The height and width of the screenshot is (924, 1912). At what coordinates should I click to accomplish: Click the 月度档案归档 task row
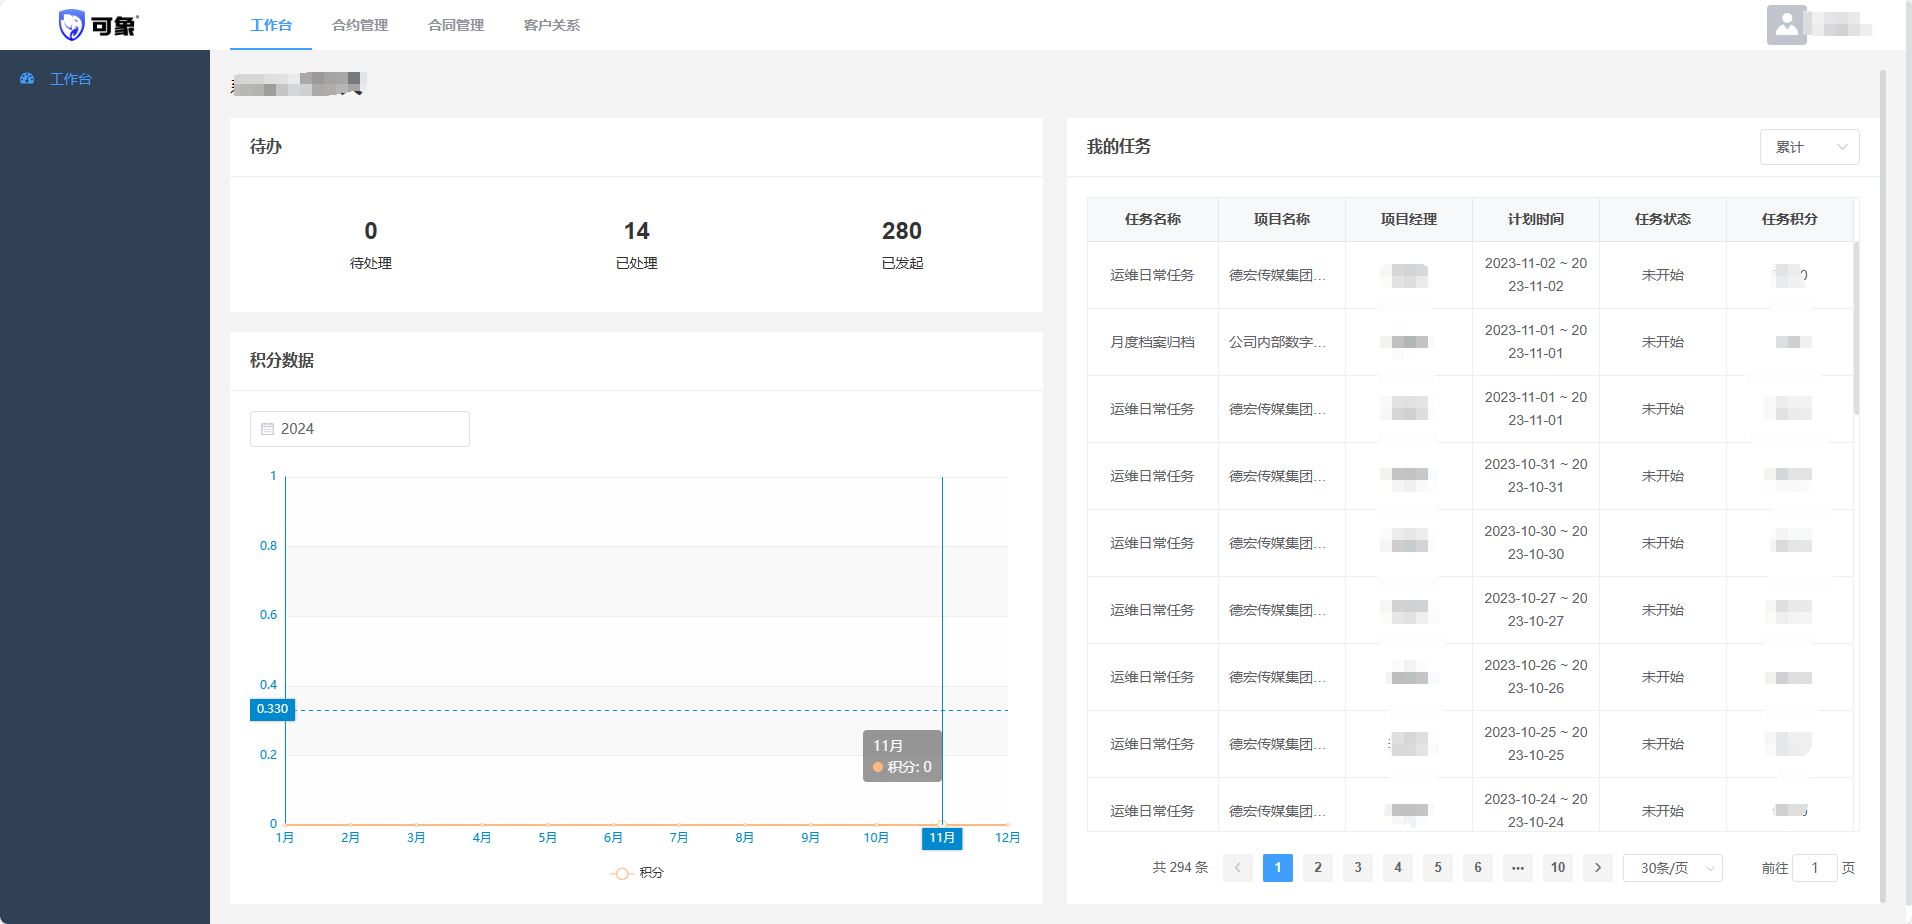1470,342
